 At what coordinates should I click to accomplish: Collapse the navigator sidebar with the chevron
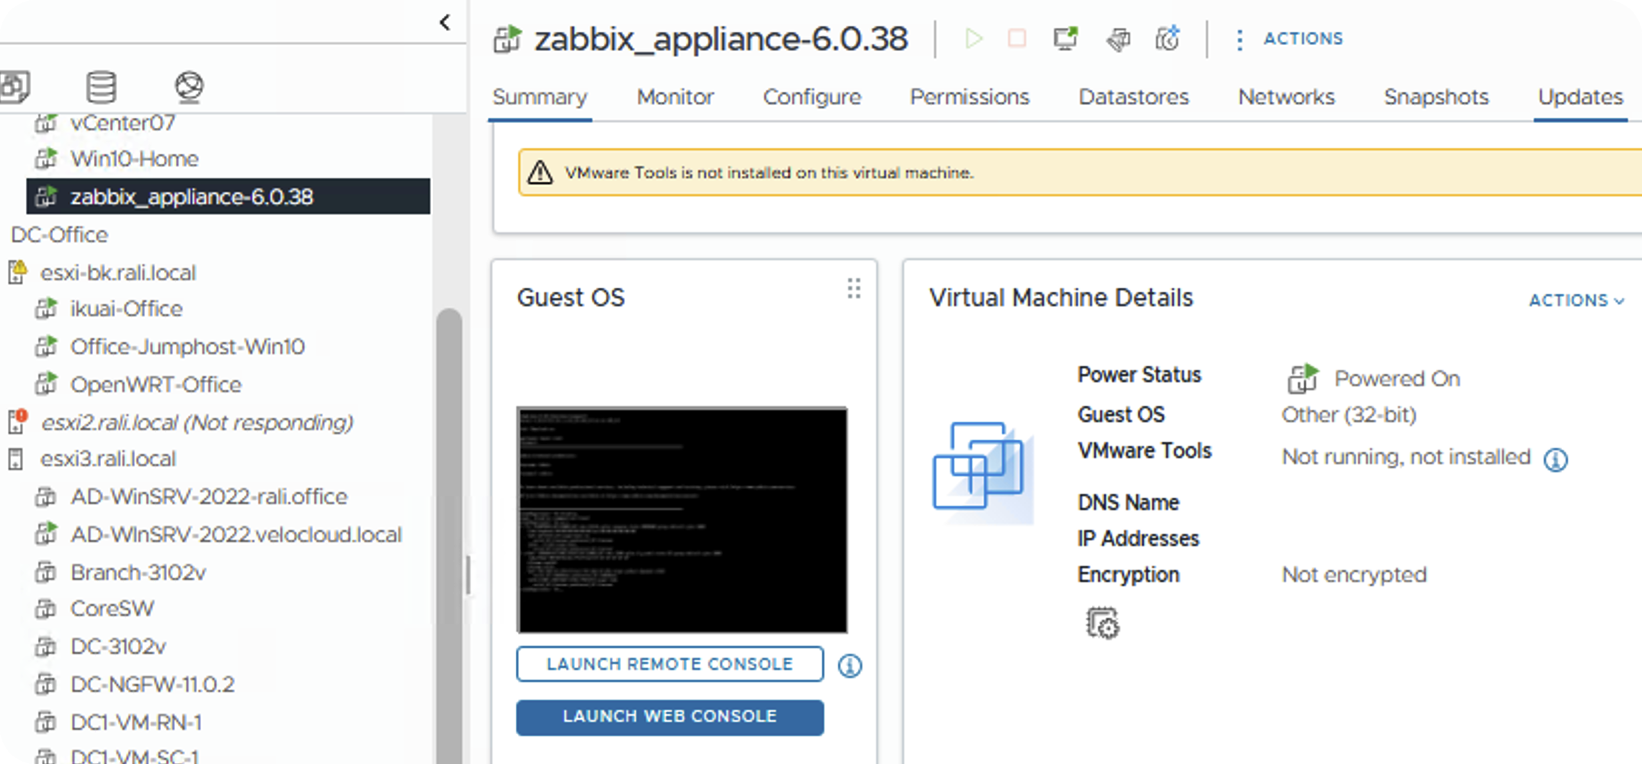[445, 22]
